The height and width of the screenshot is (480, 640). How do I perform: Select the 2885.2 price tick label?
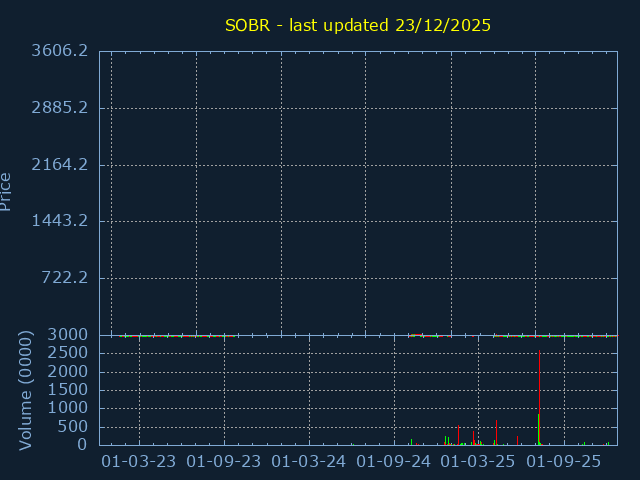[x=58, y=108]
